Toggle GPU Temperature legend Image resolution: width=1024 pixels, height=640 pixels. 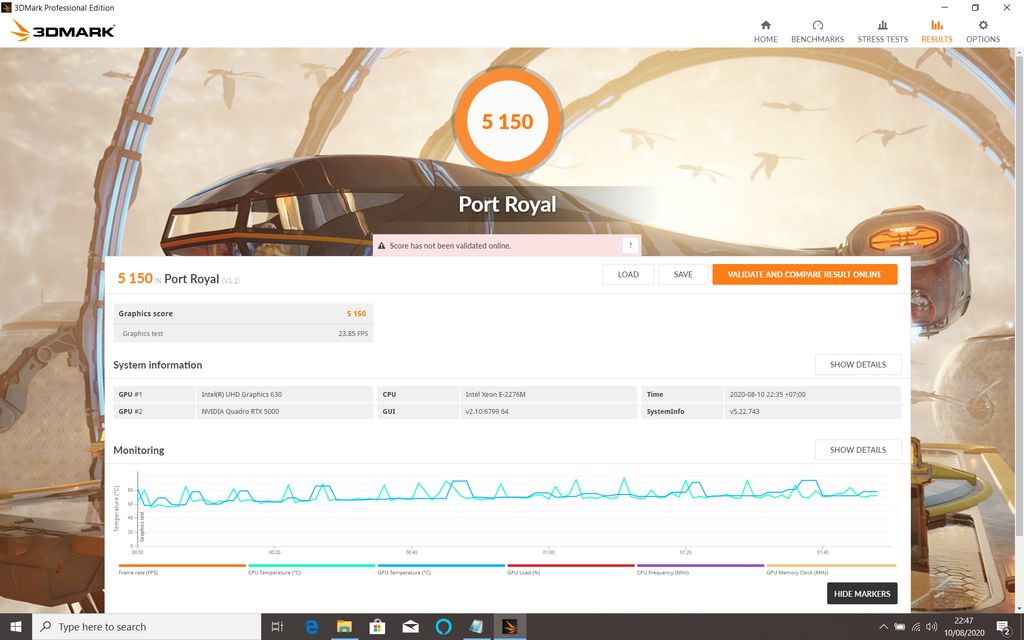[x=441, y=569]
